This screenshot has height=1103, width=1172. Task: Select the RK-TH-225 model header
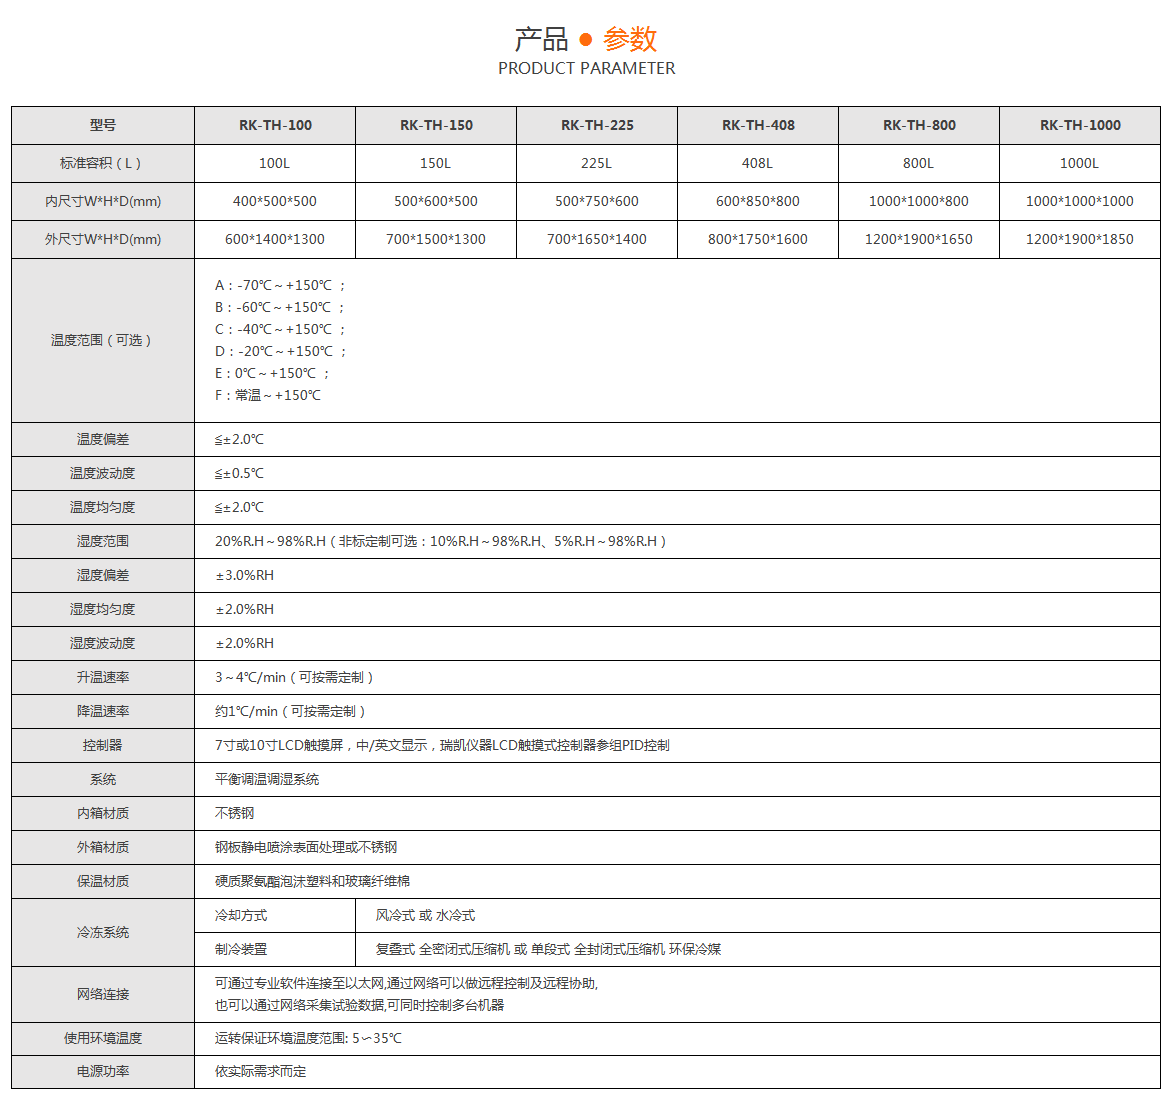point(596,125)
